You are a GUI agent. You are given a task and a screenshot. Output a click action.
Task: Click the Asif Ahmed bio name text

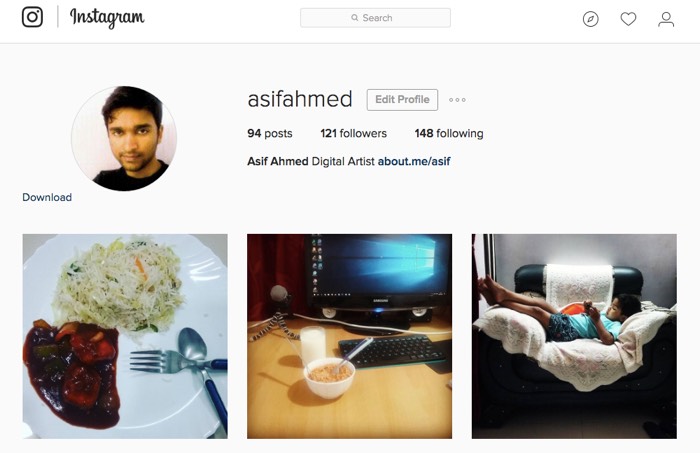tap(278, 161)
